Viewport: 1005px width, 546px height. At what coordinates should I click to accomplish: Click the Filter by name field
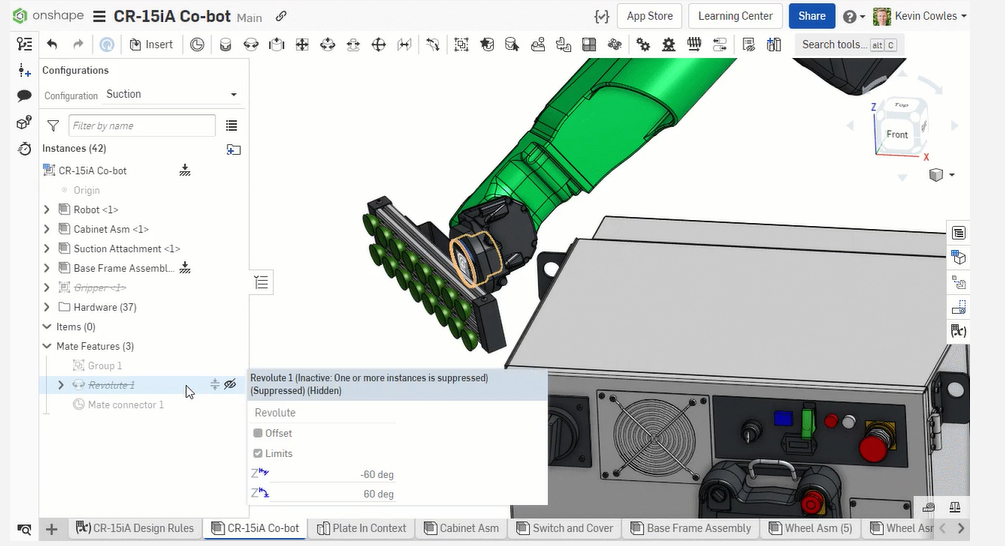pos(142,126)
